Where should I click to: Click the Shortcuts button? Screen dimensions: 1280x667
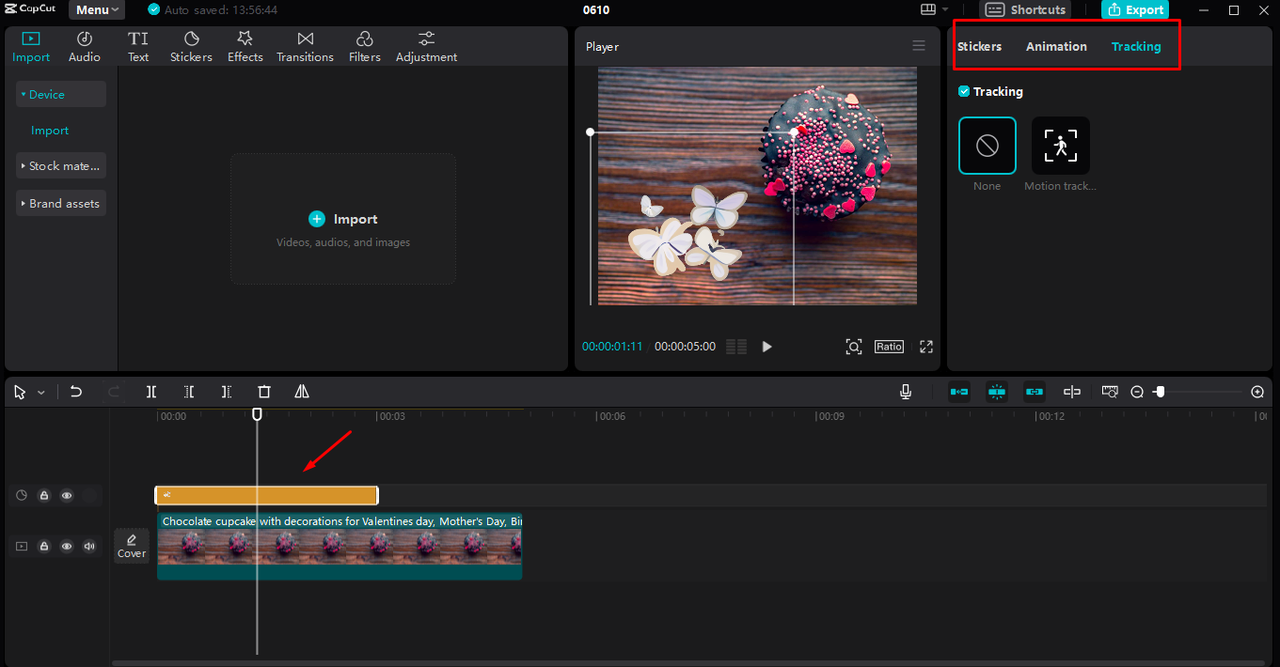point(1026,10)
